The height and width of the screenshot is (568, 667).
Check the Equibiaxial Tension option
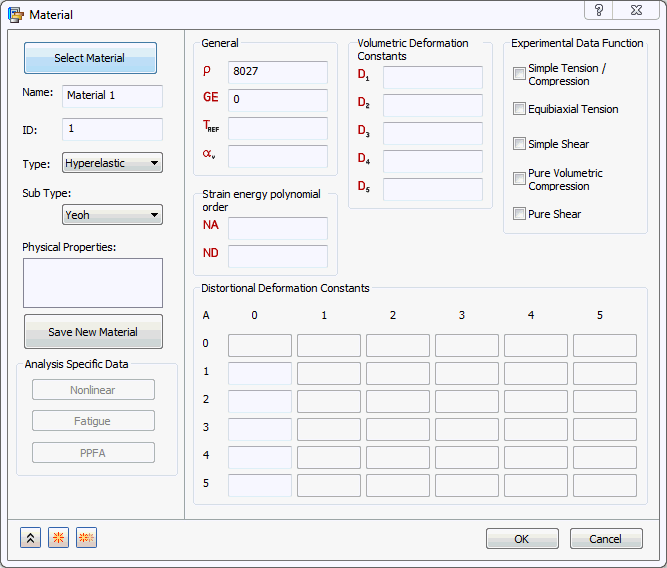pyautogui.click(x=519, y=109)
